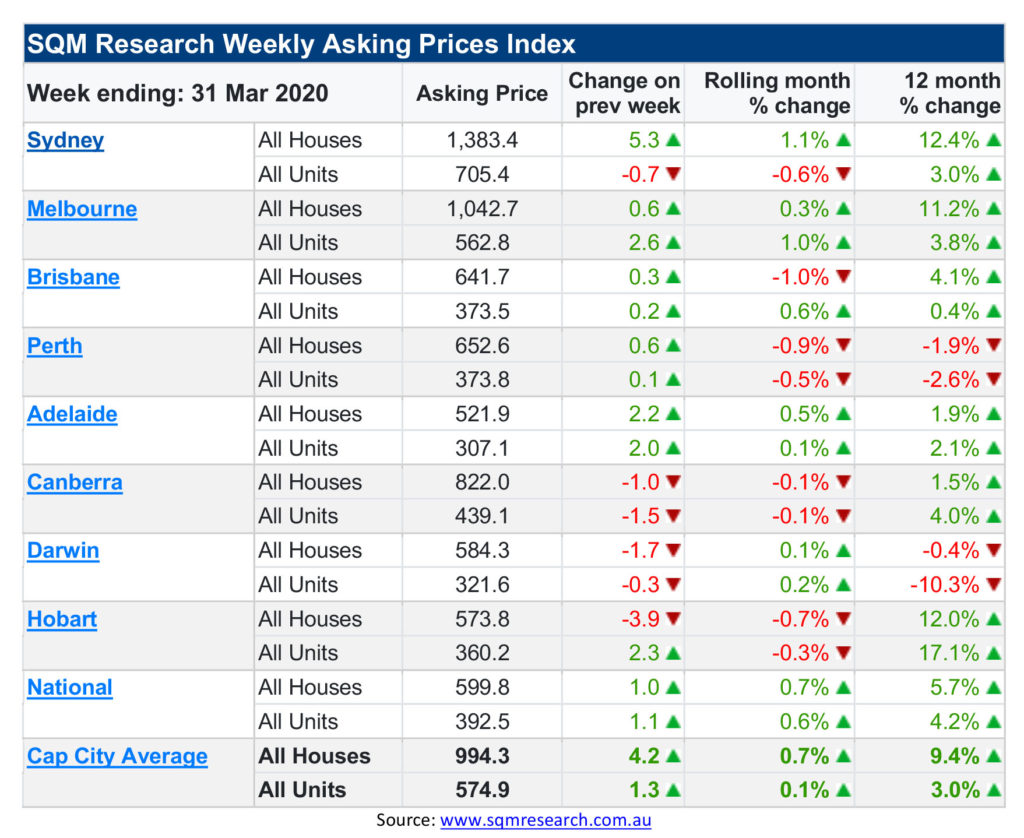The height and width of the screenshot is (838, 1024).
Task: Click the red arrow beside Darwin's -1.7
Action: (x=673, y=550)
